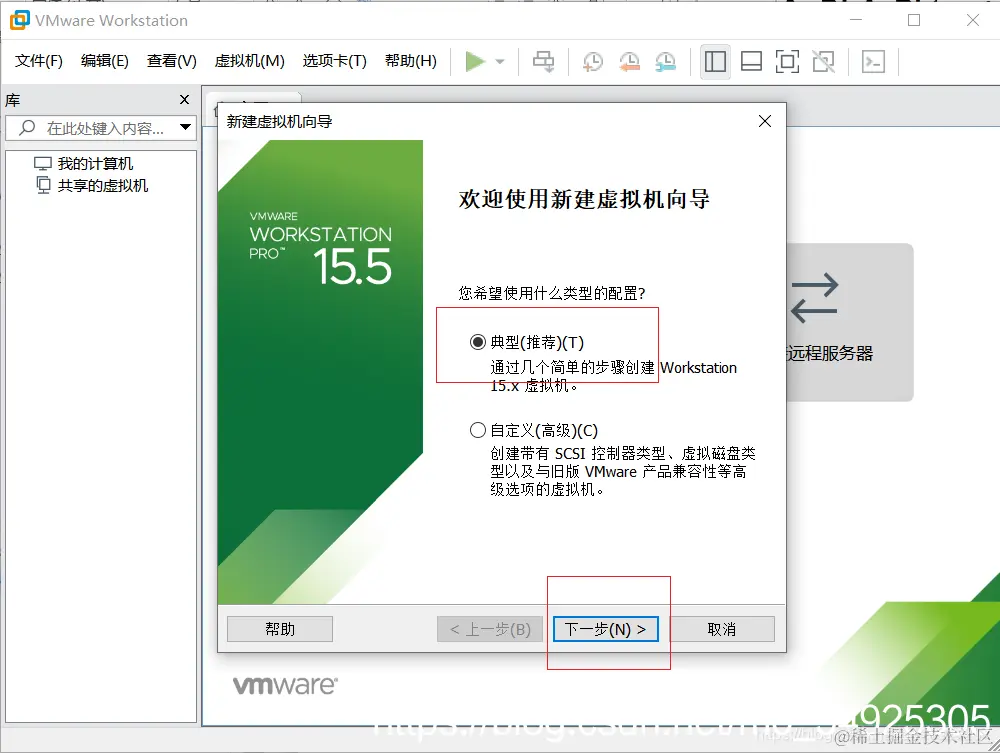Image resolution: width=1000 pixels, height=753 pixels.
Task: Open the 虚拟机(M) menu
Action: click(249, 61)
